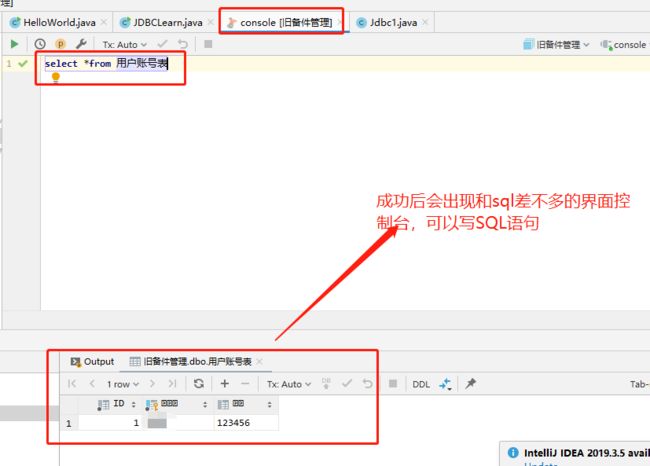
Task: Go to next page of results
Action: tap(152, 384)
